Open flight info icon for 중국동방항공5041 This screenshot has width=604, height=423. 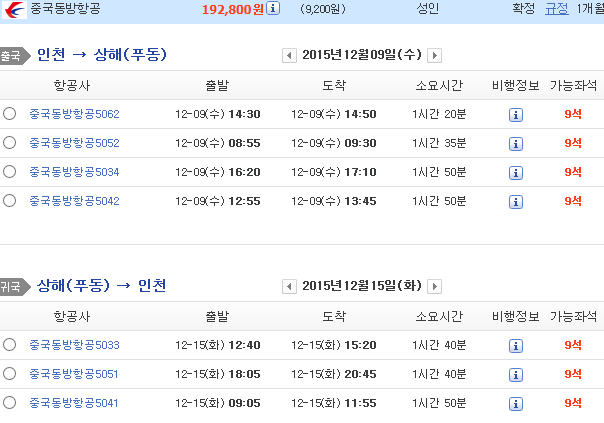coord(516,403)
